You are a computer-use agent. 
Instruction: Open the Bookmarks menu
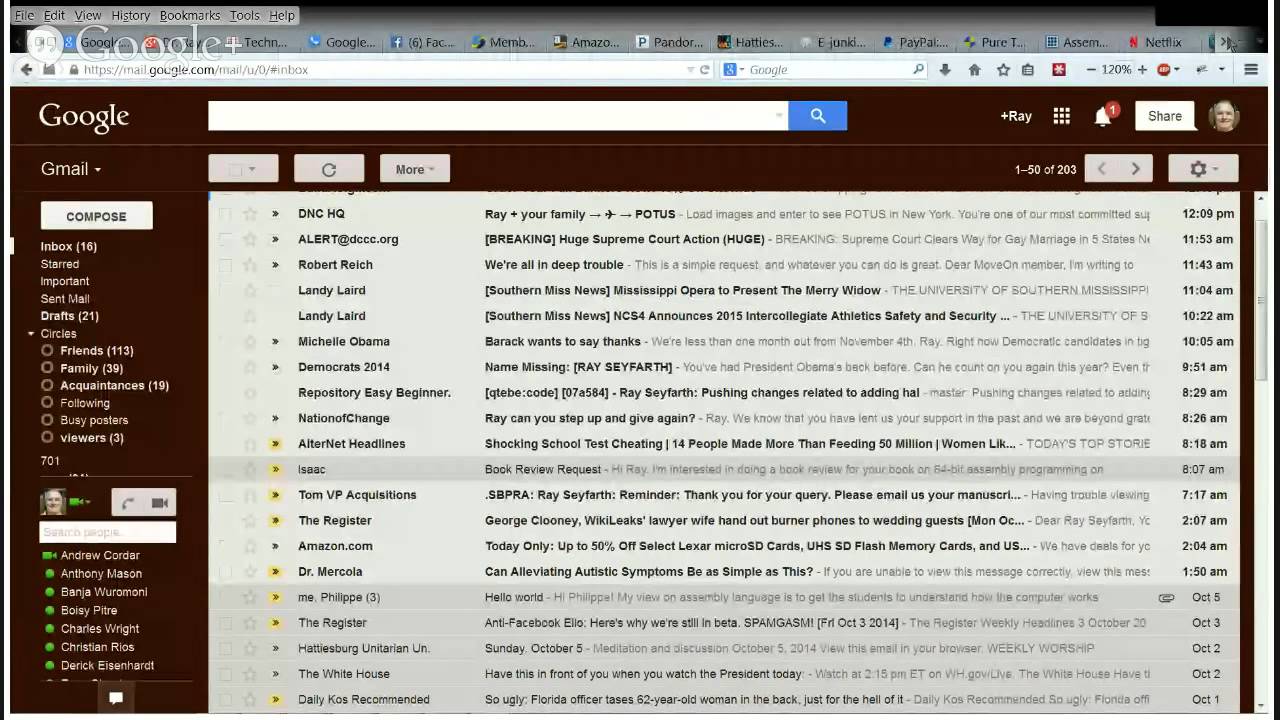tap(189, 15)
